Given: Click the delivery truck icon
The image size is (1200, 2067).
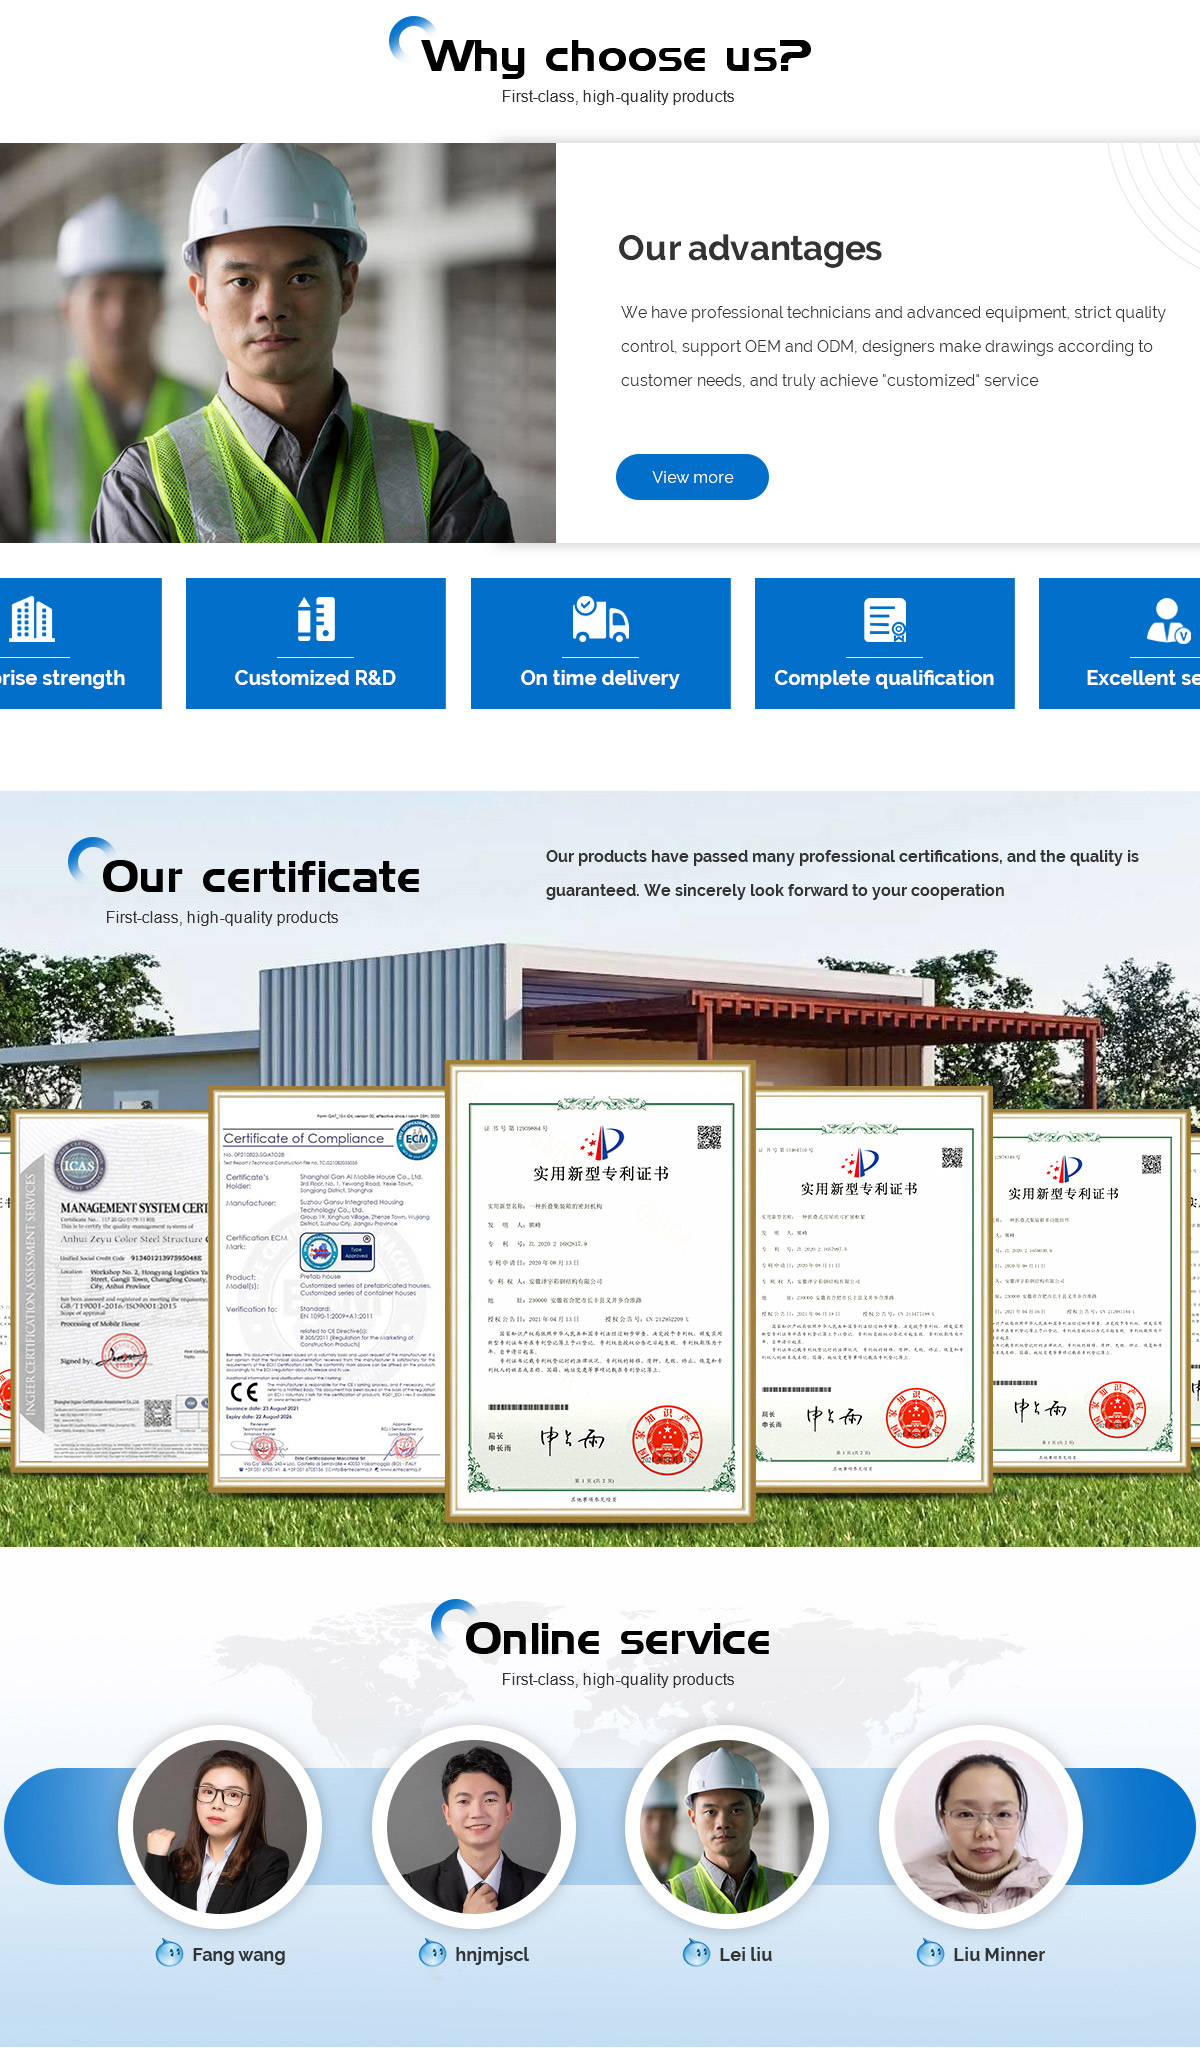Looking at the screenshot, I should click(x=600, y=618).
